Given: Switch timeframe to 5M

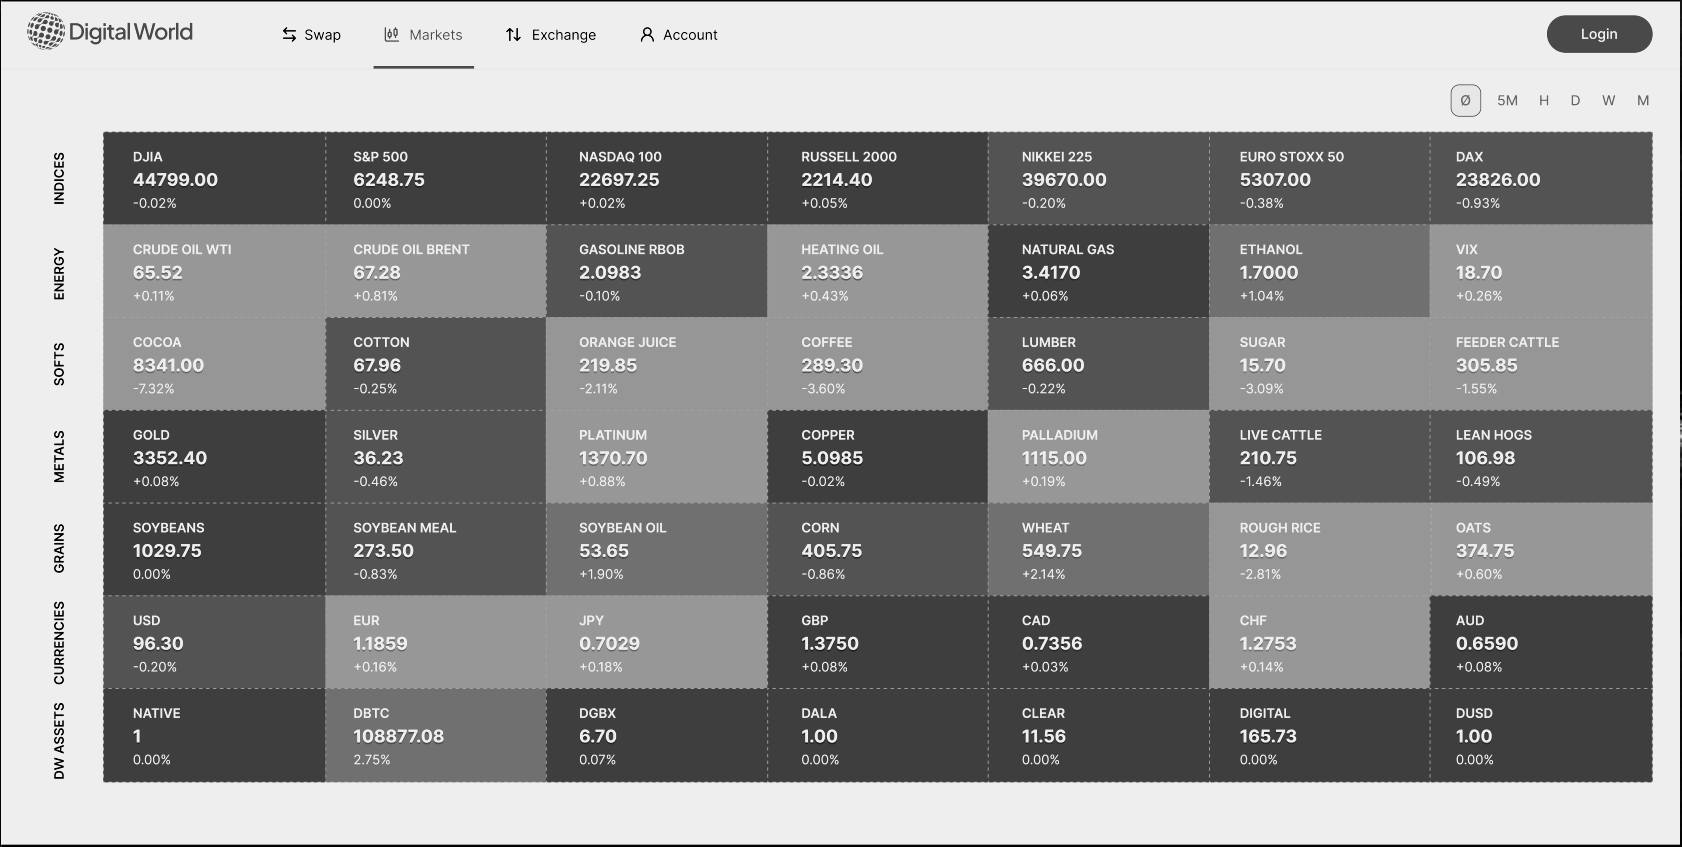Looking at the screenshot, I should (1507, 101).
